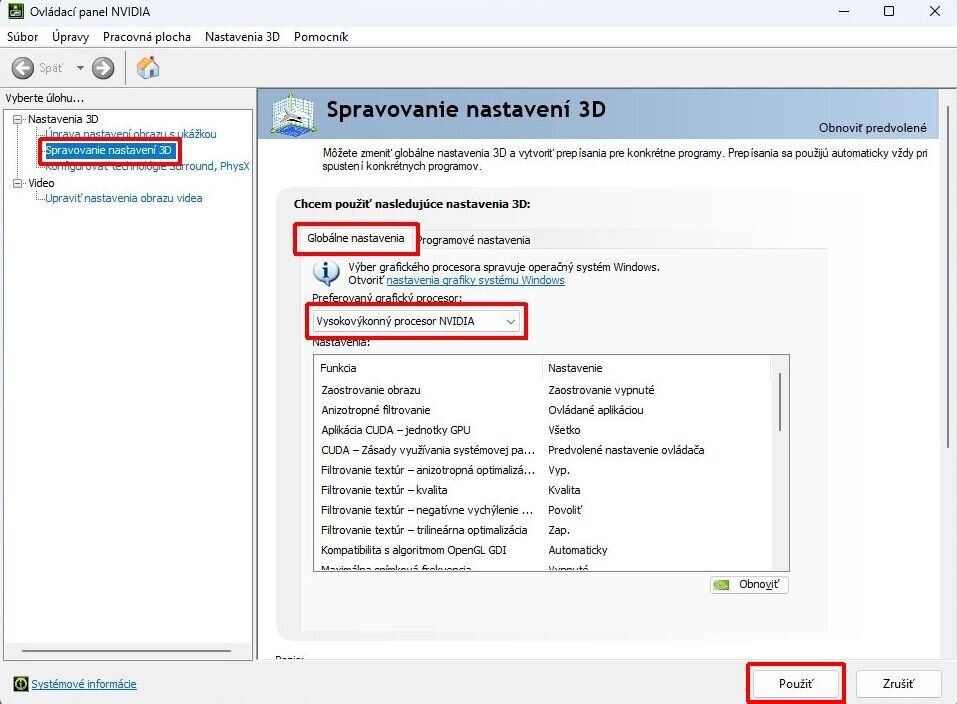Click Predvolené nastavenie ovládača value

626,450
